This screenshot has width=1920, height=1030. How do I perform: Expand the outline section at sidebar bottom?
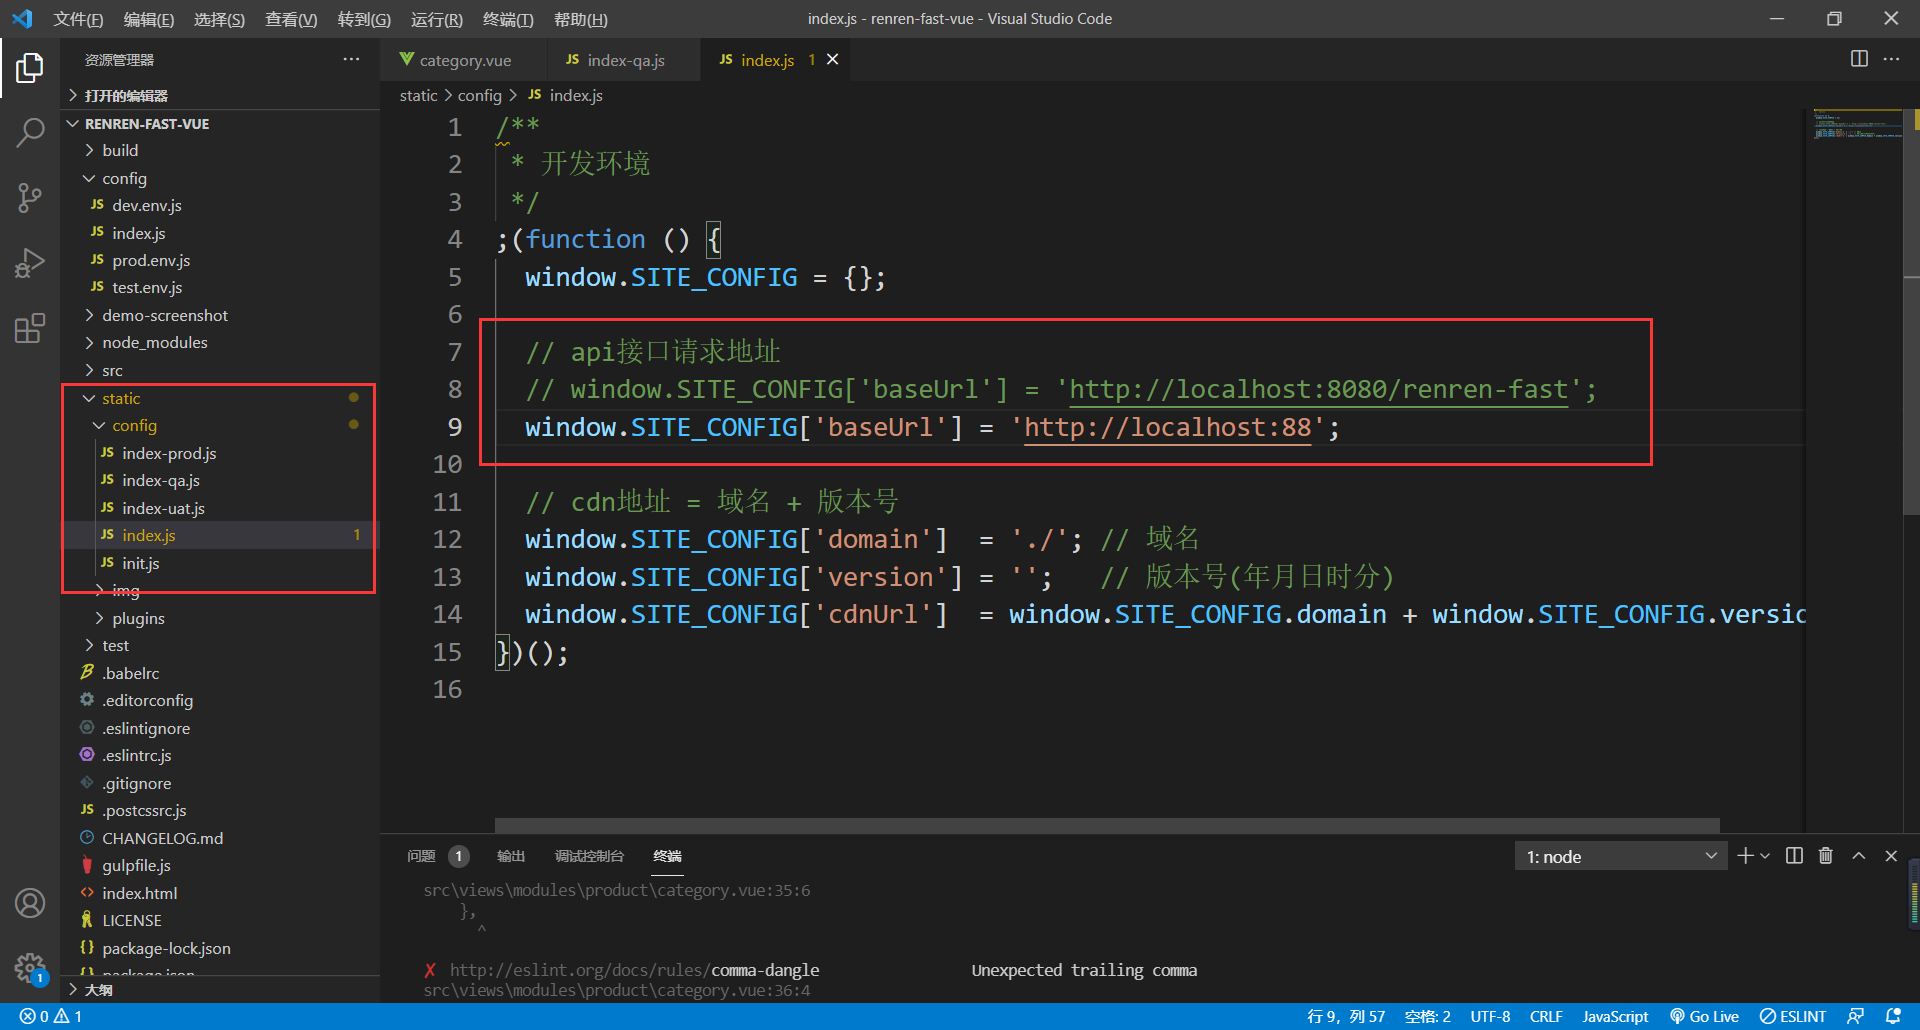click(x=220, y=989)
